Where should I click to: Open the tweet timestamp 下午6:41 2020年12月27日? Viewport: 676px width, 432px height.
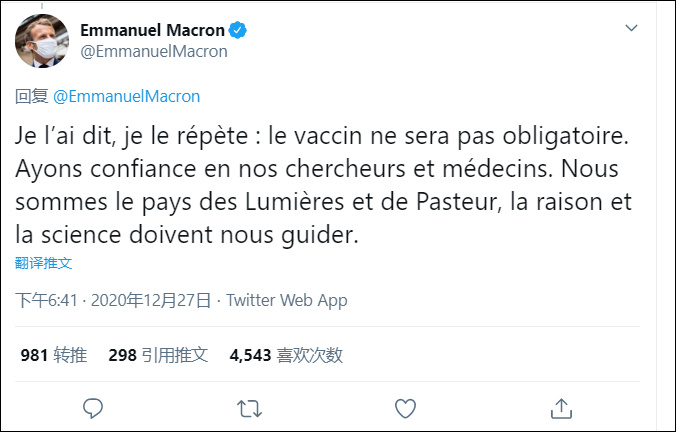click(113, 300)
